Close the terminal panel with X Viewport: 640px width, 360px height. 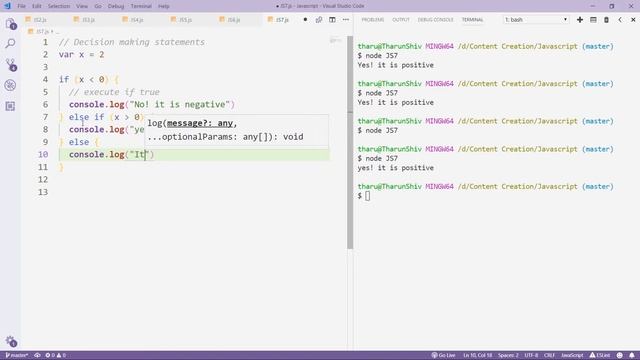(x=633, y=20)
